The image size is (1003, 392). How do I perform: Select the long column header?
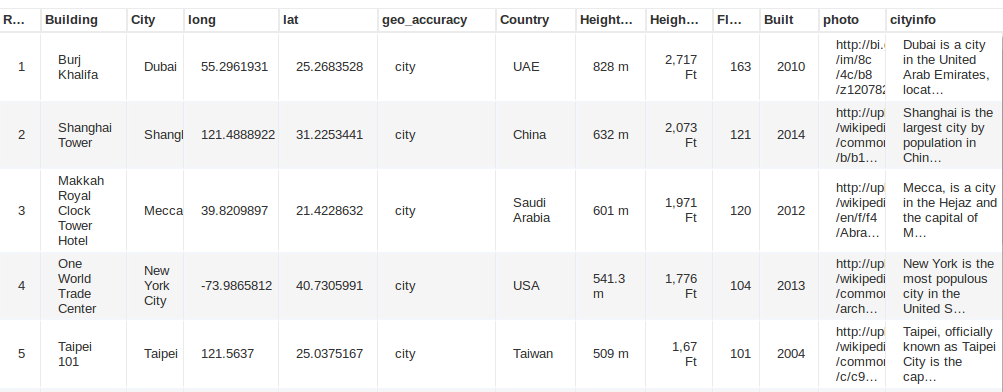(232, 20)
